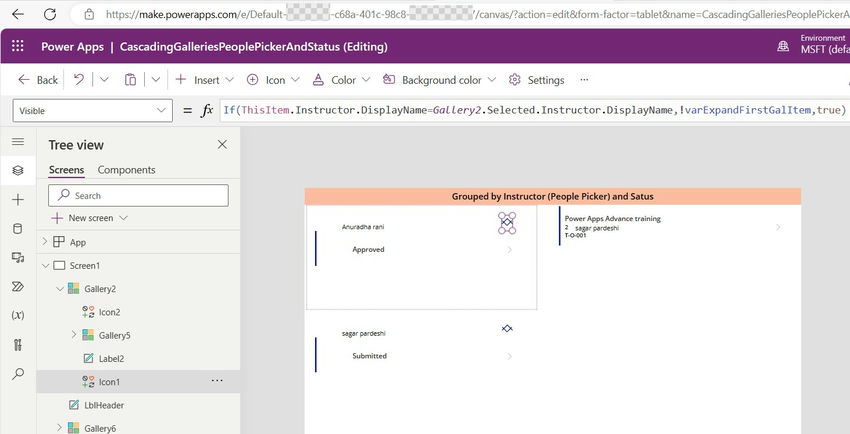Select Label2 in the tree
The image size is (850, 434).
[111, 359]
